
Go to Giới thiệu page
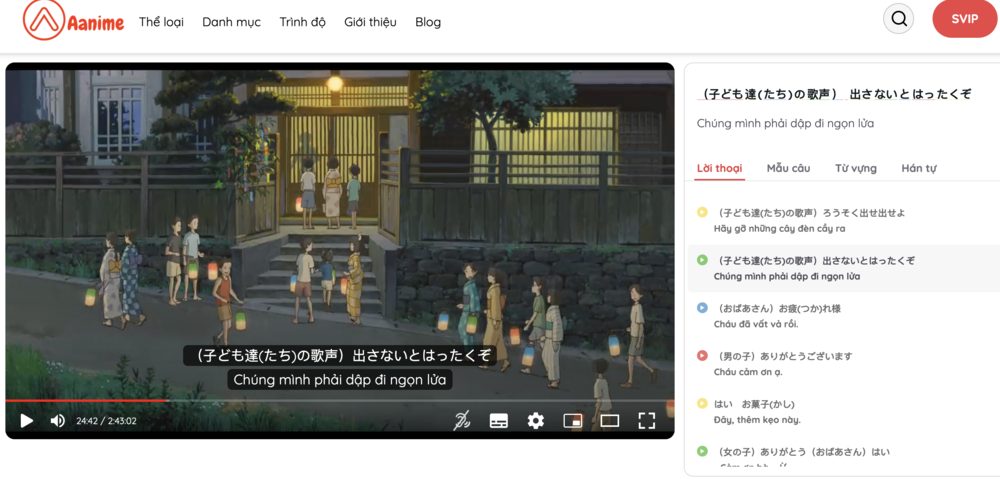[371, 22]
